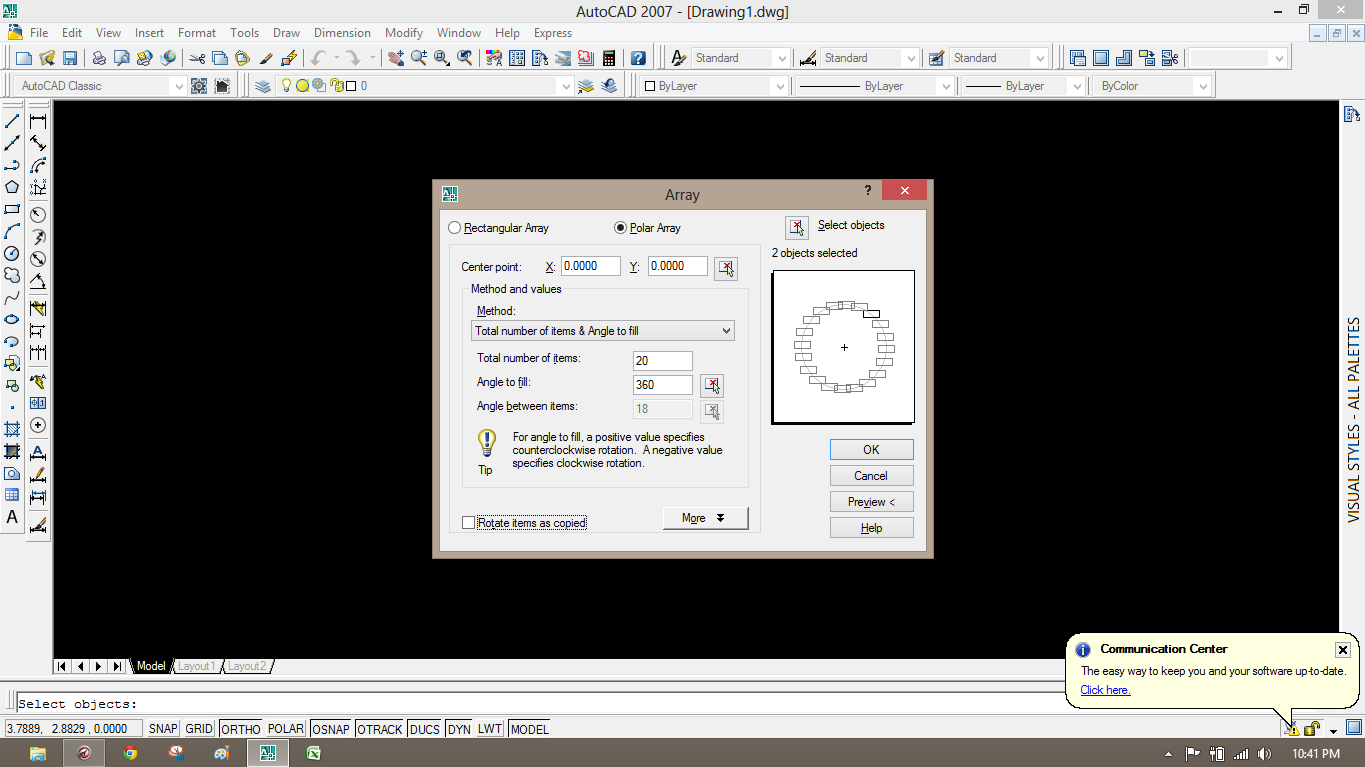The width and height of the screenshot is (1365, 767).
Task: Switch to the Layout1 tab
Action: coord(197,666)
